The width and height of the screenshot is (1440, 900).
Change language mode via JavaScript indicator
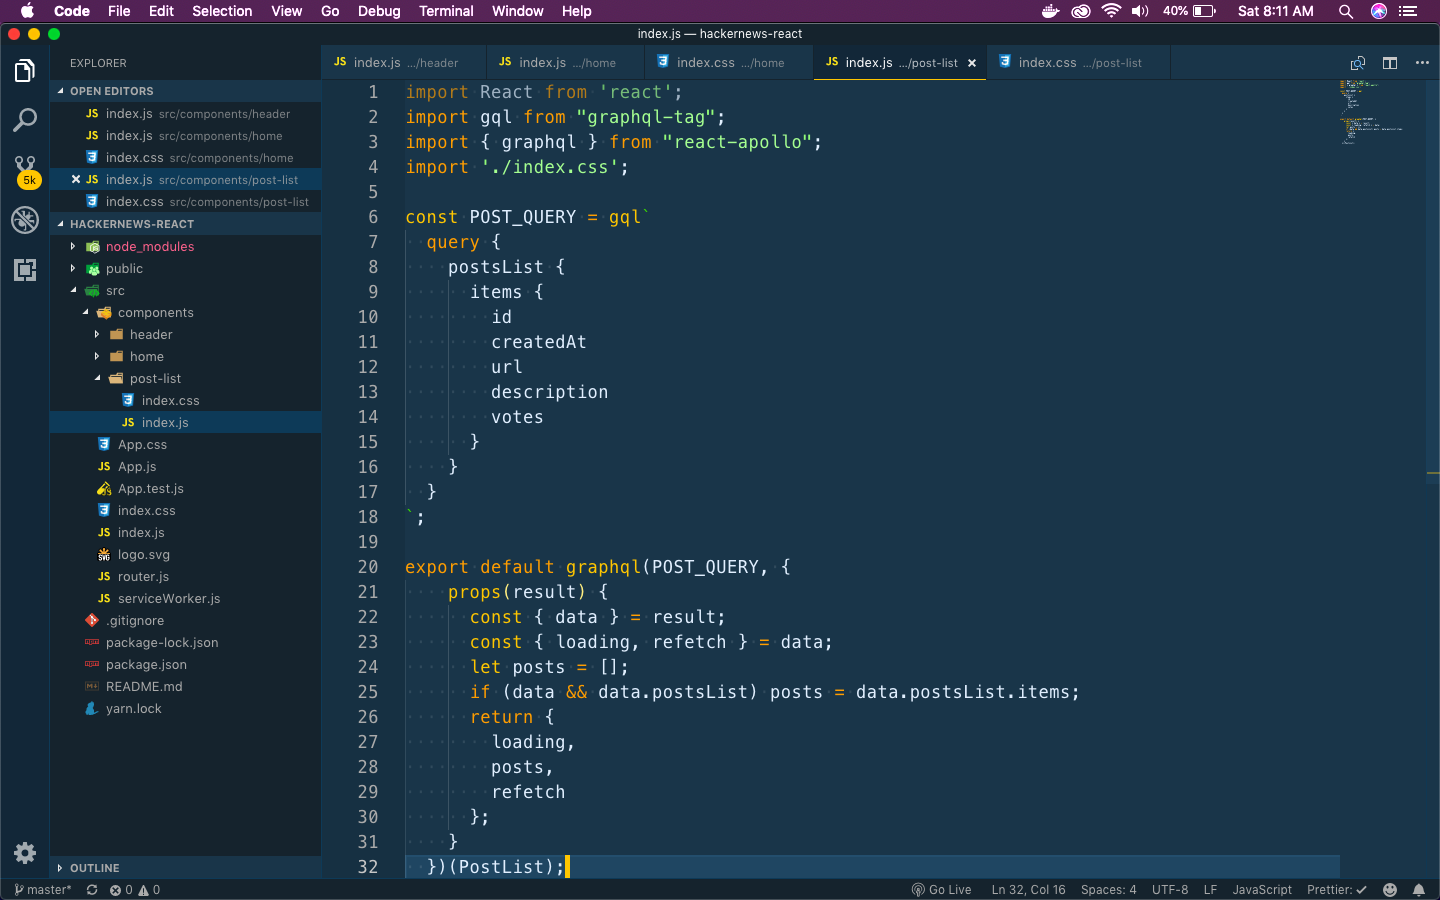[1262, 890]
